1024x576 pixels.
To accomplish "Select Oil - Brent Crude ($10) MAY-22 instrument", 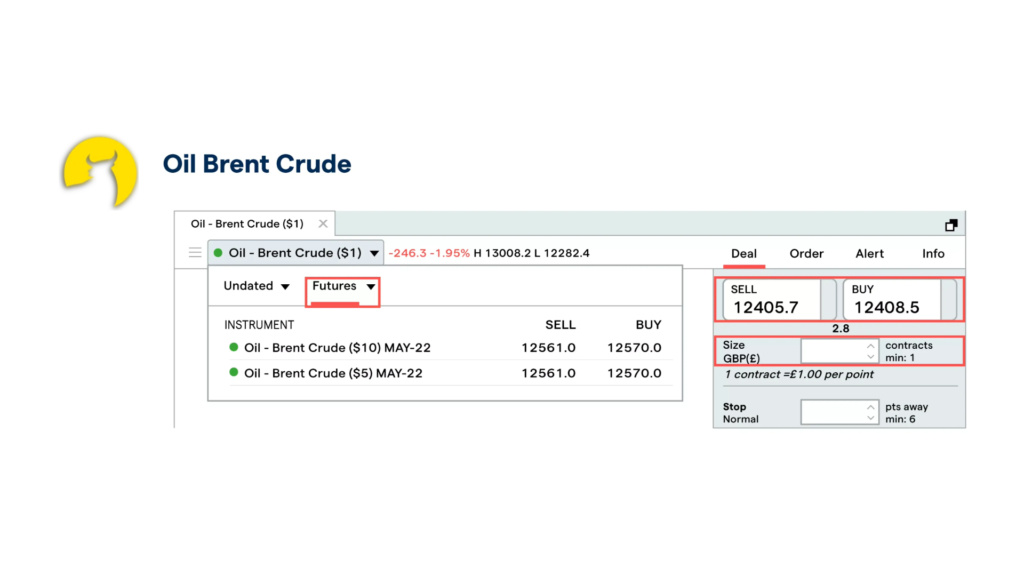I will (337, 348).
